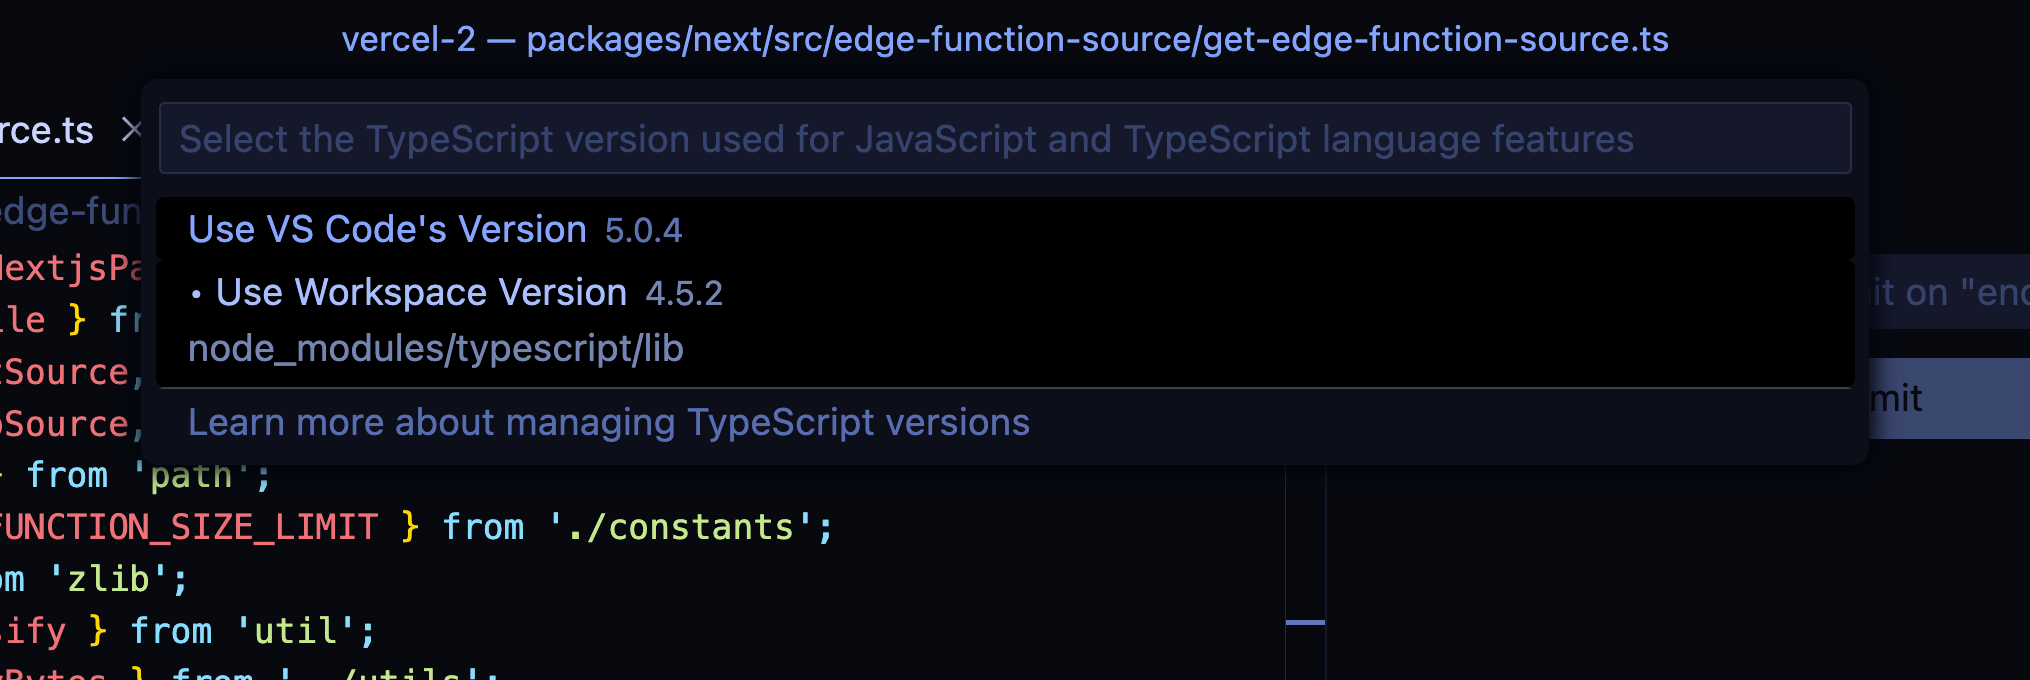Select "Use VS Code's Version" option
Viewport: 2030px width, 680px height.
coord(387,230)
